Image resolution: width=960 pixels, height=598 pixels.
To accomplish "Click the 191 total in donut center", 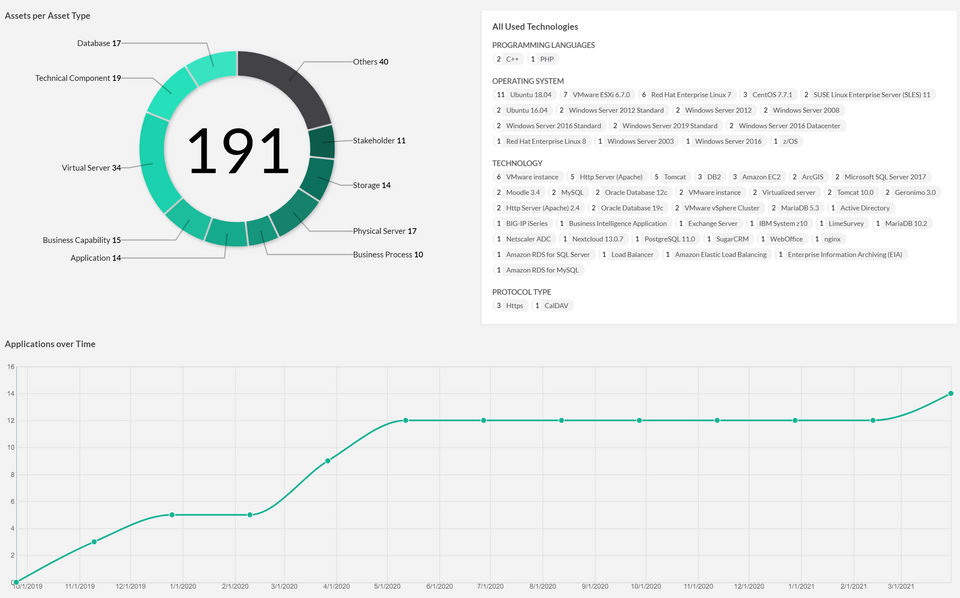I will click(238, 151).
